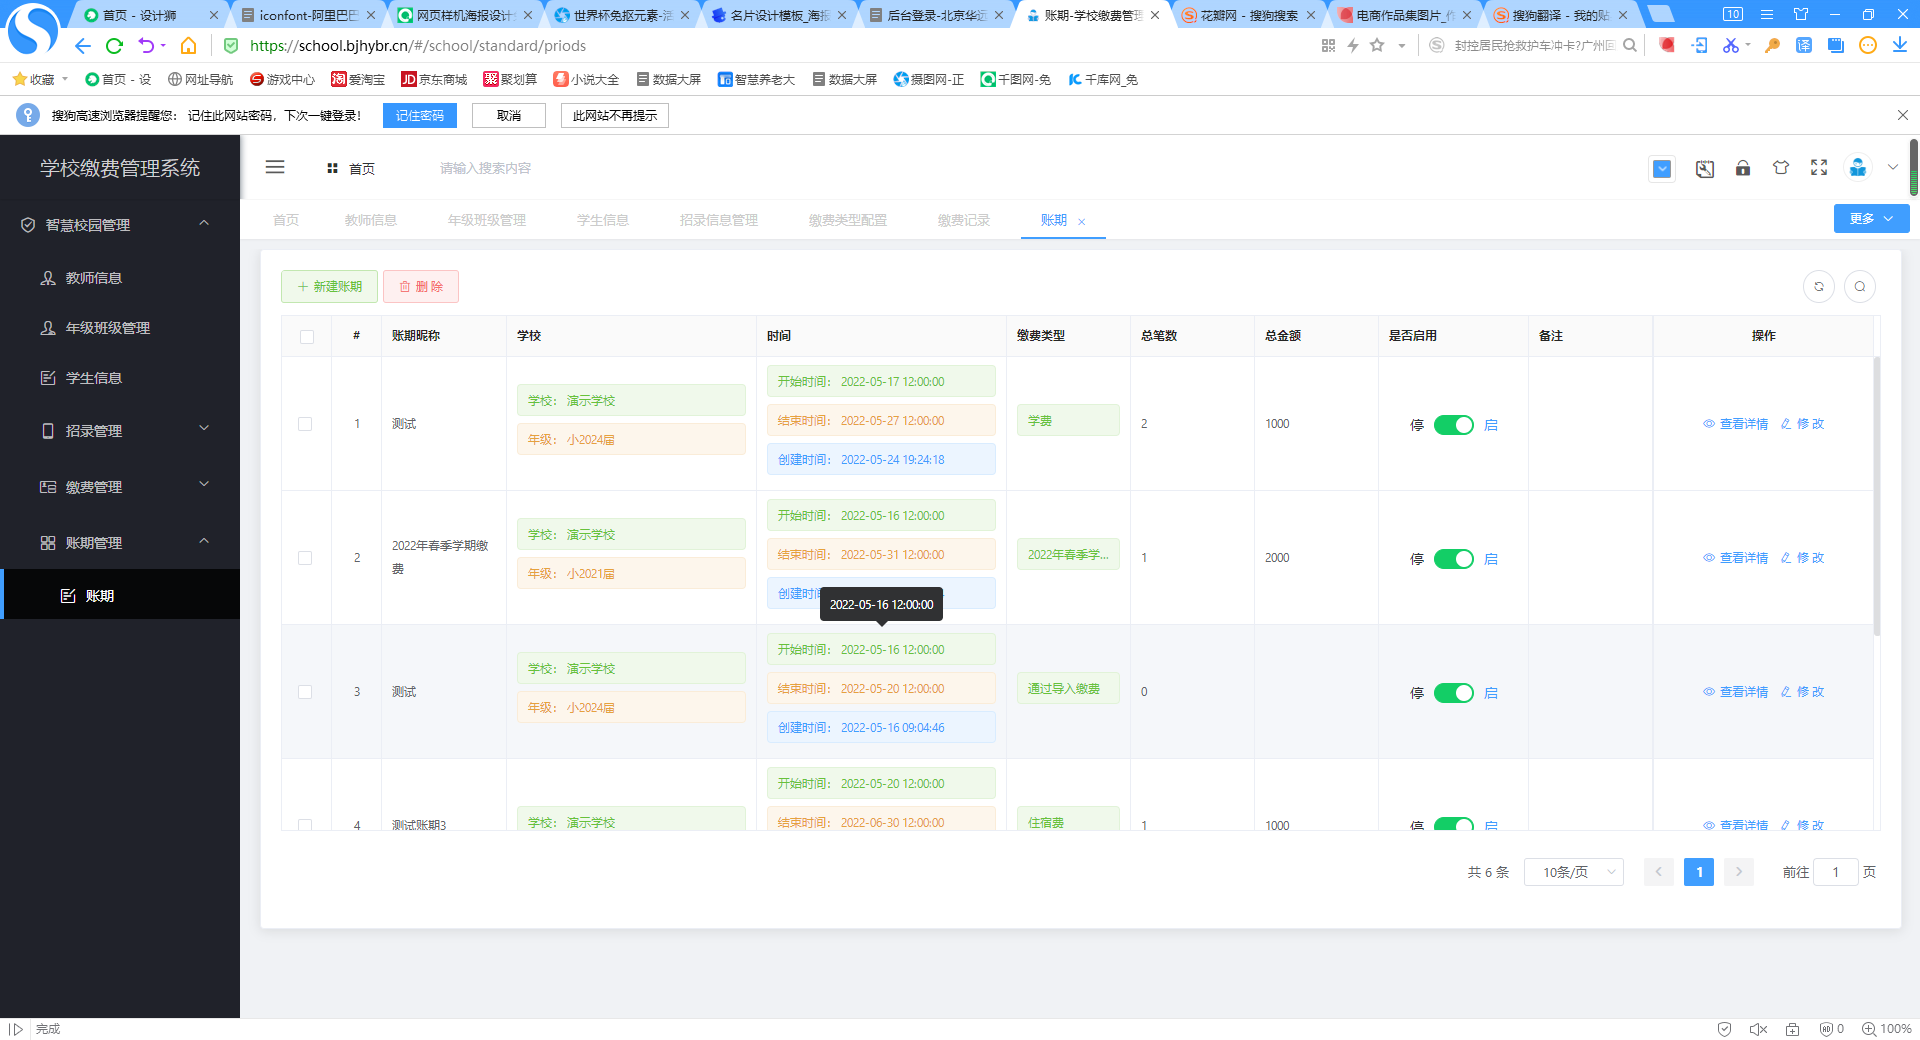Switch to the 缴费记录 tab
Image resolution: width=1920 pixels, height=1040 pixels.
(x=963, y=220)
